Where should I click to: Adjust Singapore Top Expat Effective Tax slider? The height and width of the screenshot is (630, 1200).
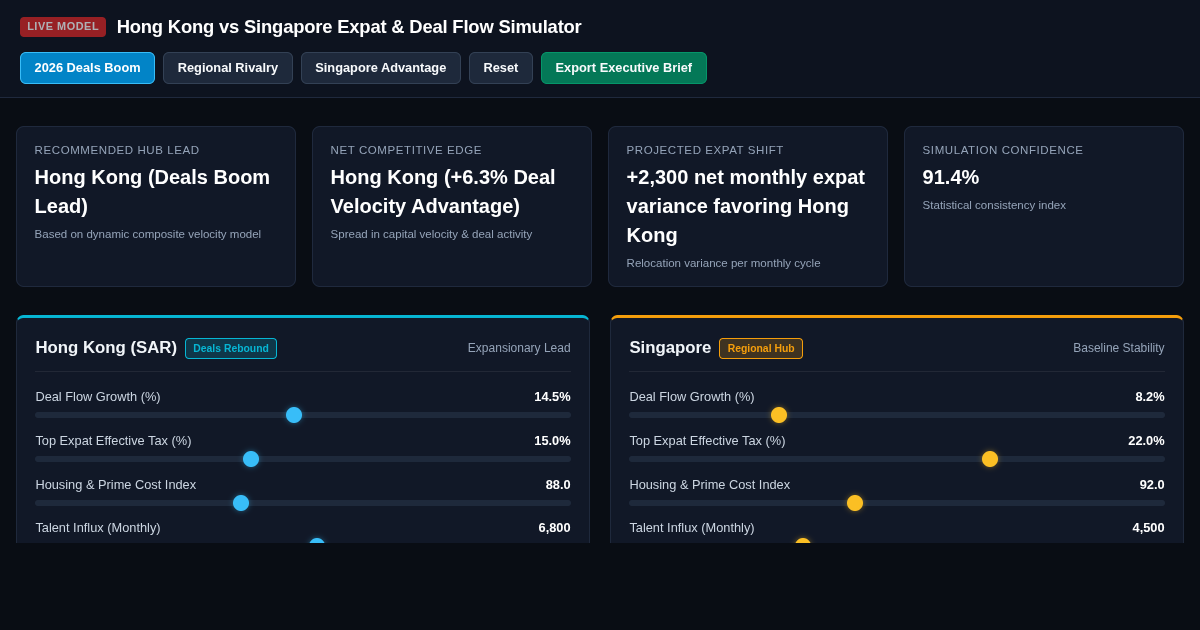pos(897,459)
